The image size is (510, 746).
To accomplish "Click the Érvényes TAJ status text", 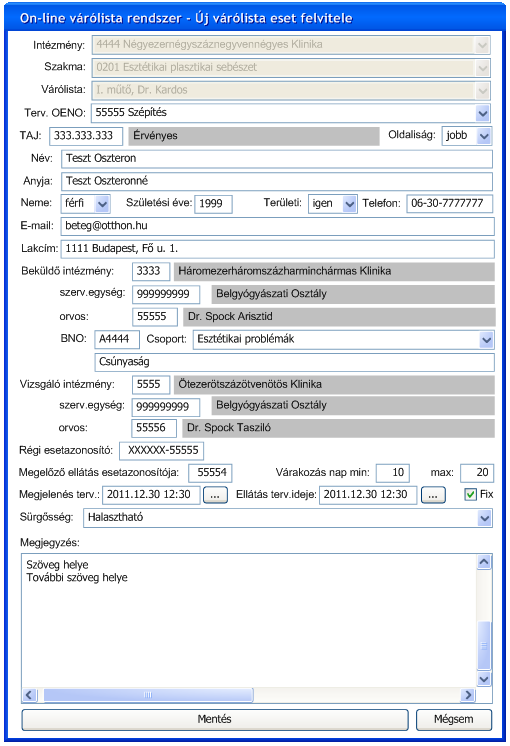I will (x=155, y=136).
